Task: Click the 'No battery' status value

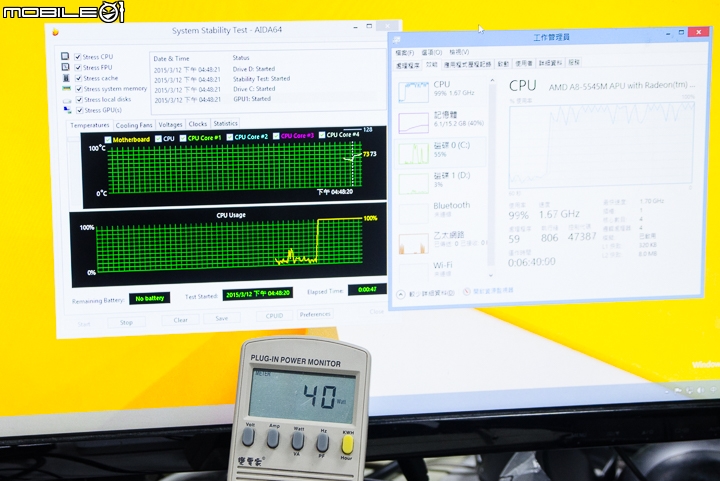Action: 150,298
